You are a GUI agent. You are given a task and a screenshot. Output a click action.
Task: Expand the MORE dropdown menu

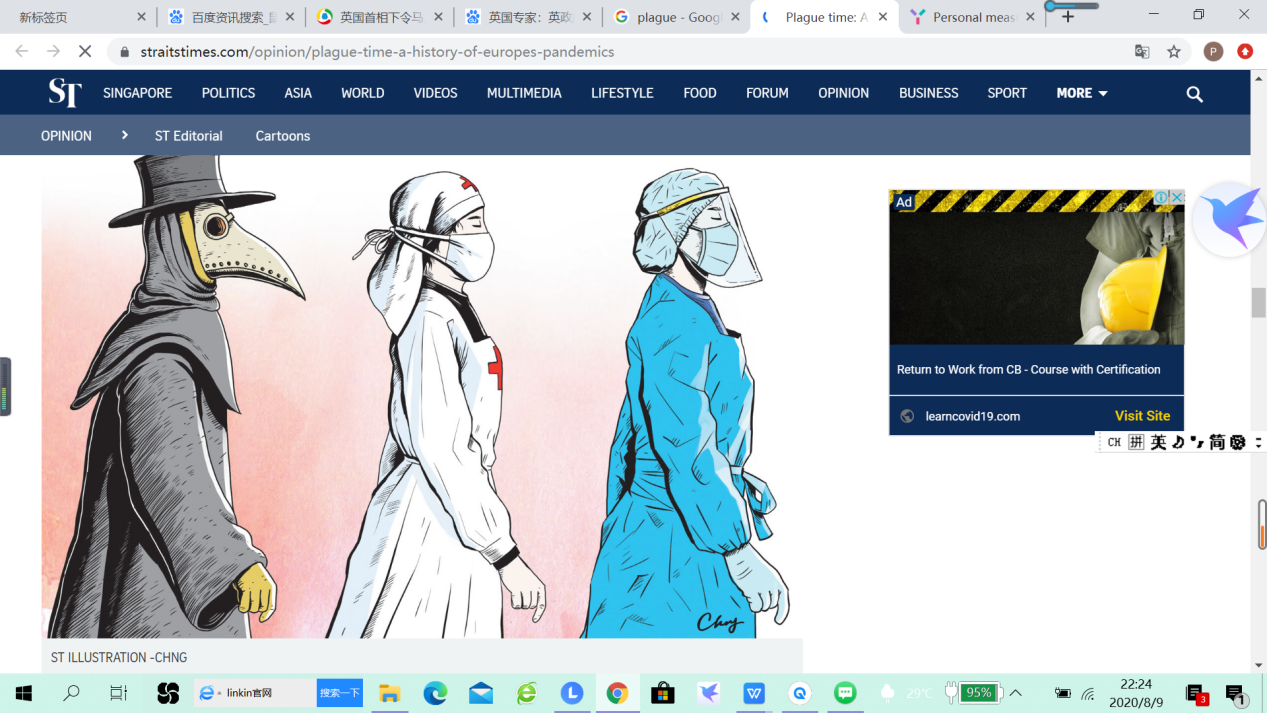(x=1082, y=93)
